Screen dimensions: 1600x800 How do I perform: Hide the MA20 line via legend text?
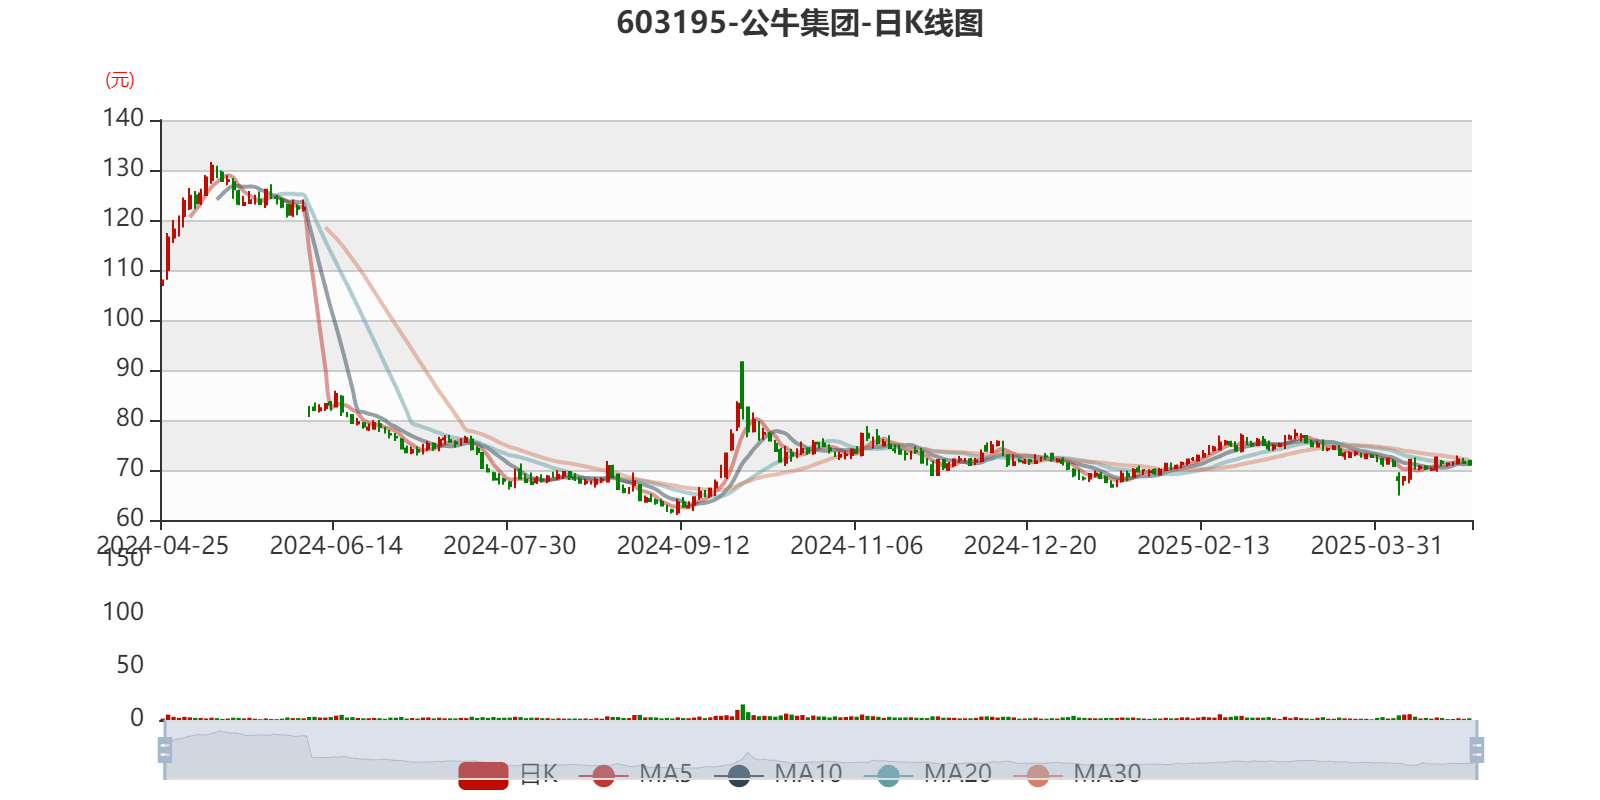[x=957, y=773]
